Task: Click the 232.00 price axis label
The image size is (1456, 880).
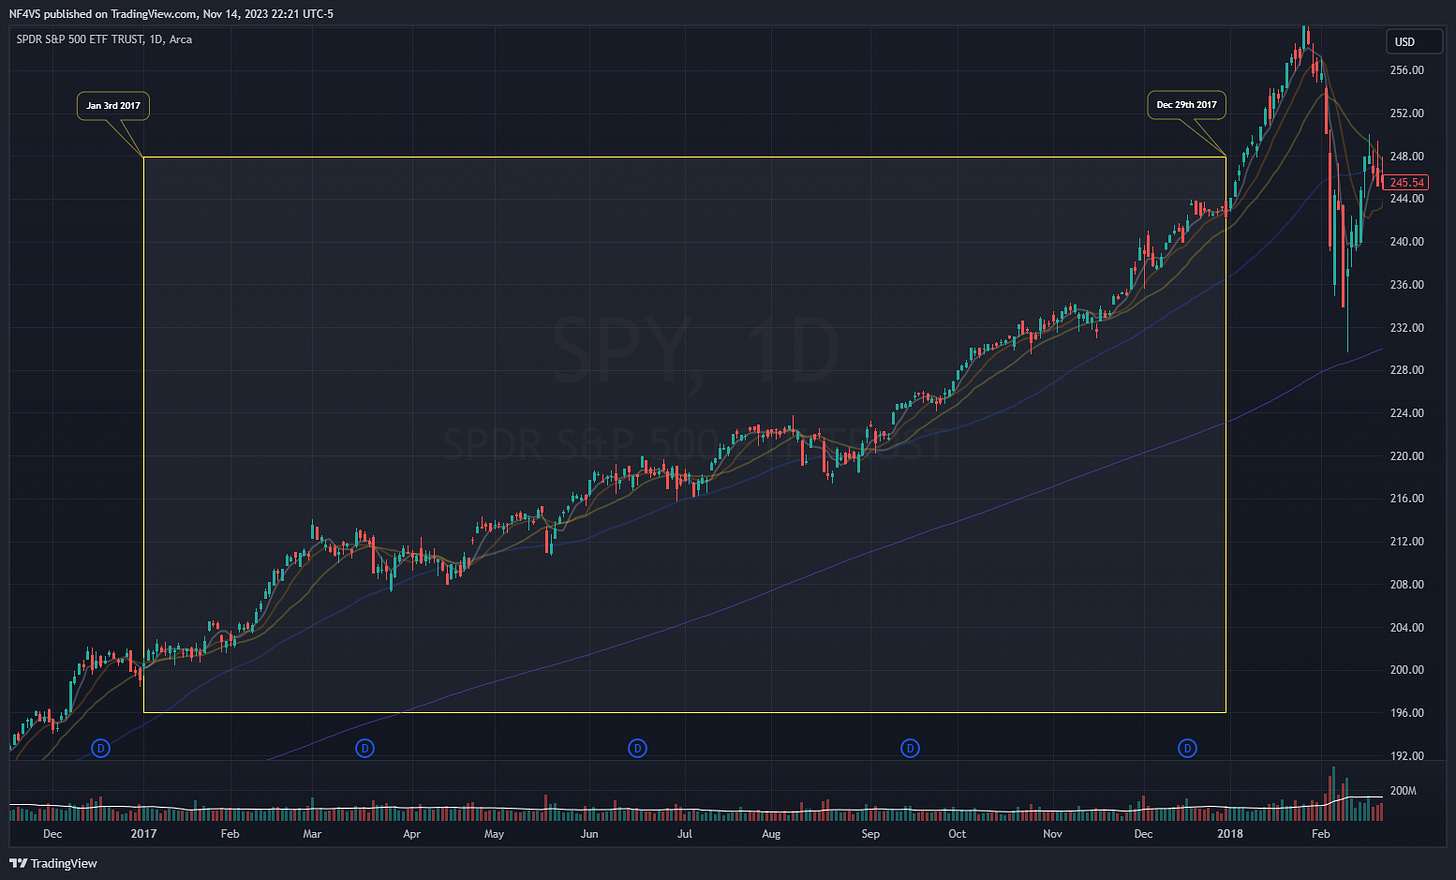Action: (x=1406, y=328)
